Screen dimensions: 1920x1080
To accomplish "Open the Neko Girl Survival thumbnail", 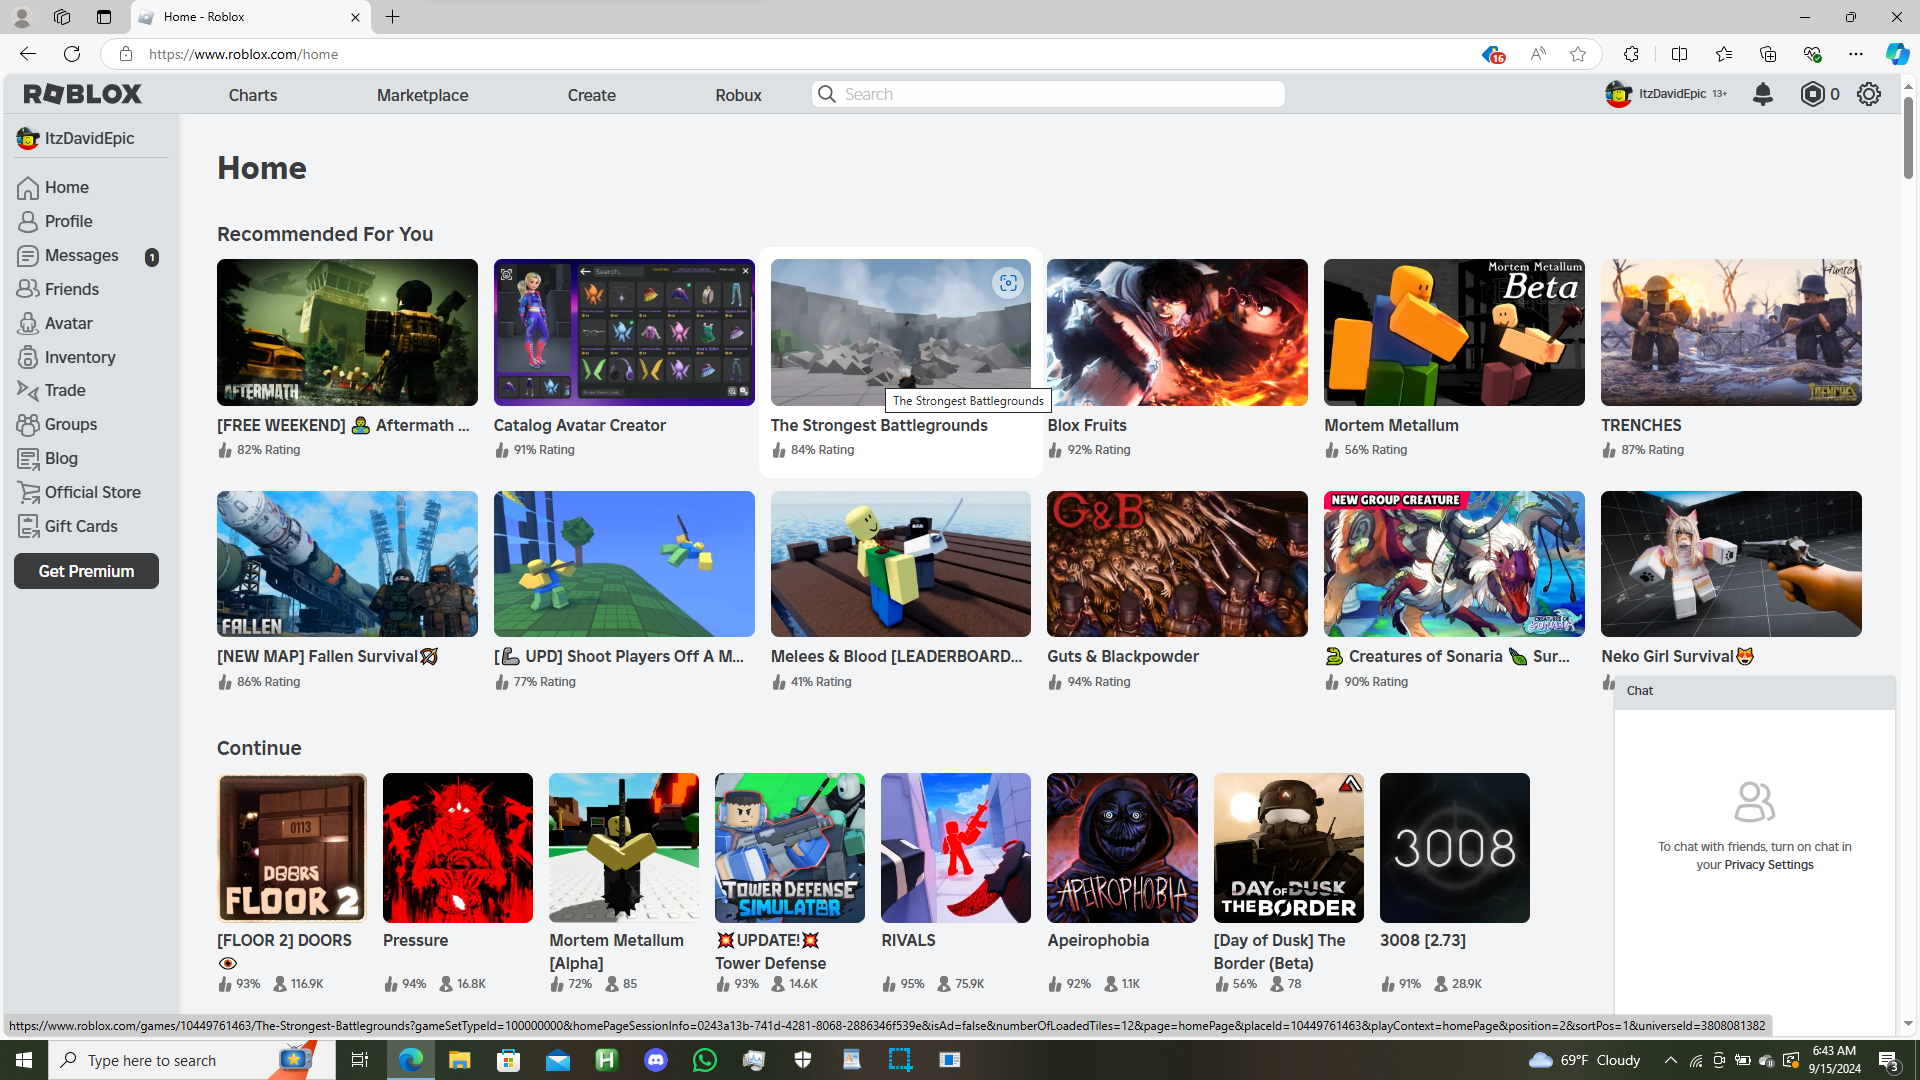I will point(1731,564).
